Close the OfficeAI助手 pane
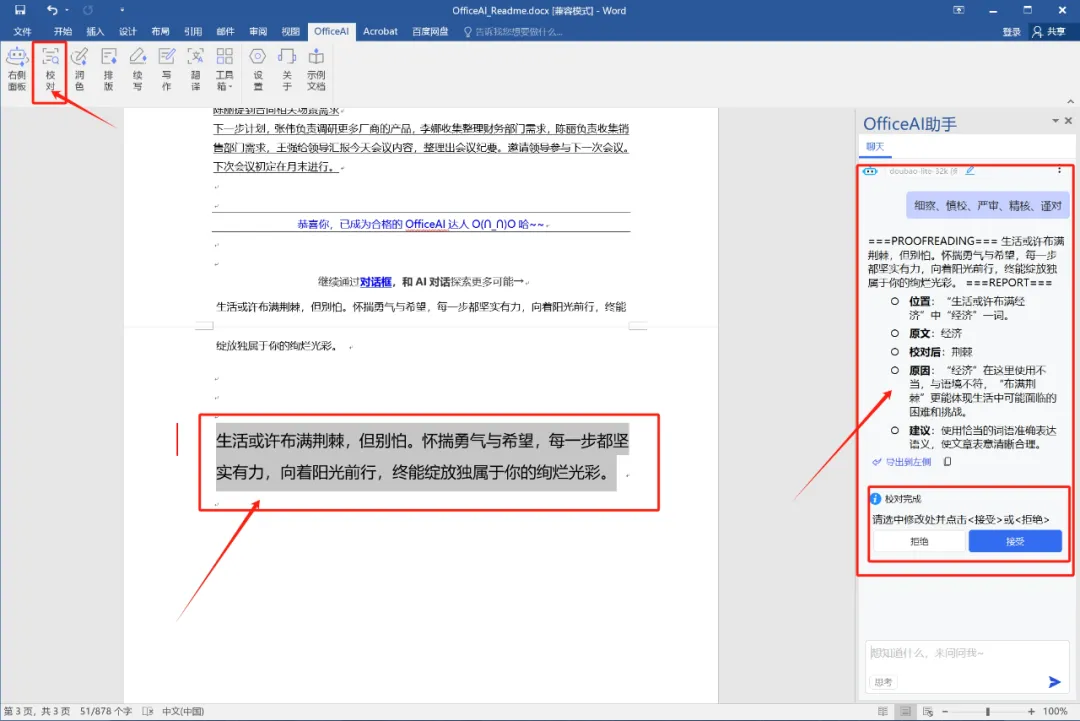The width and height of the screenshot is (1080, 721). (x=1068, y=121)
